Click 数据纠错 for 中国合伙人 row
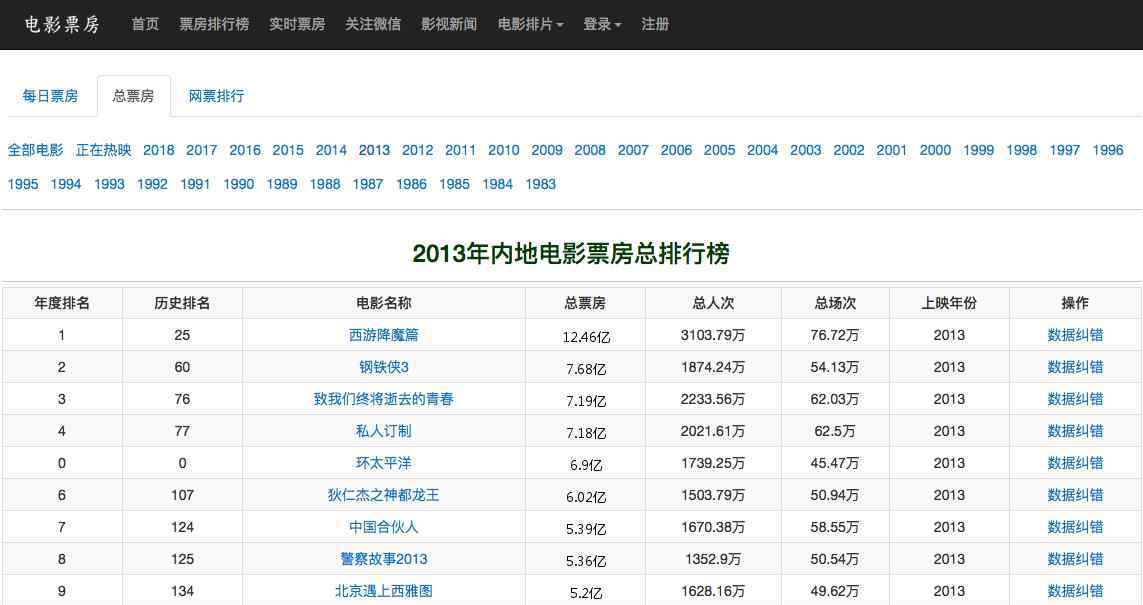1143x605 pixels. [1075, 528]
